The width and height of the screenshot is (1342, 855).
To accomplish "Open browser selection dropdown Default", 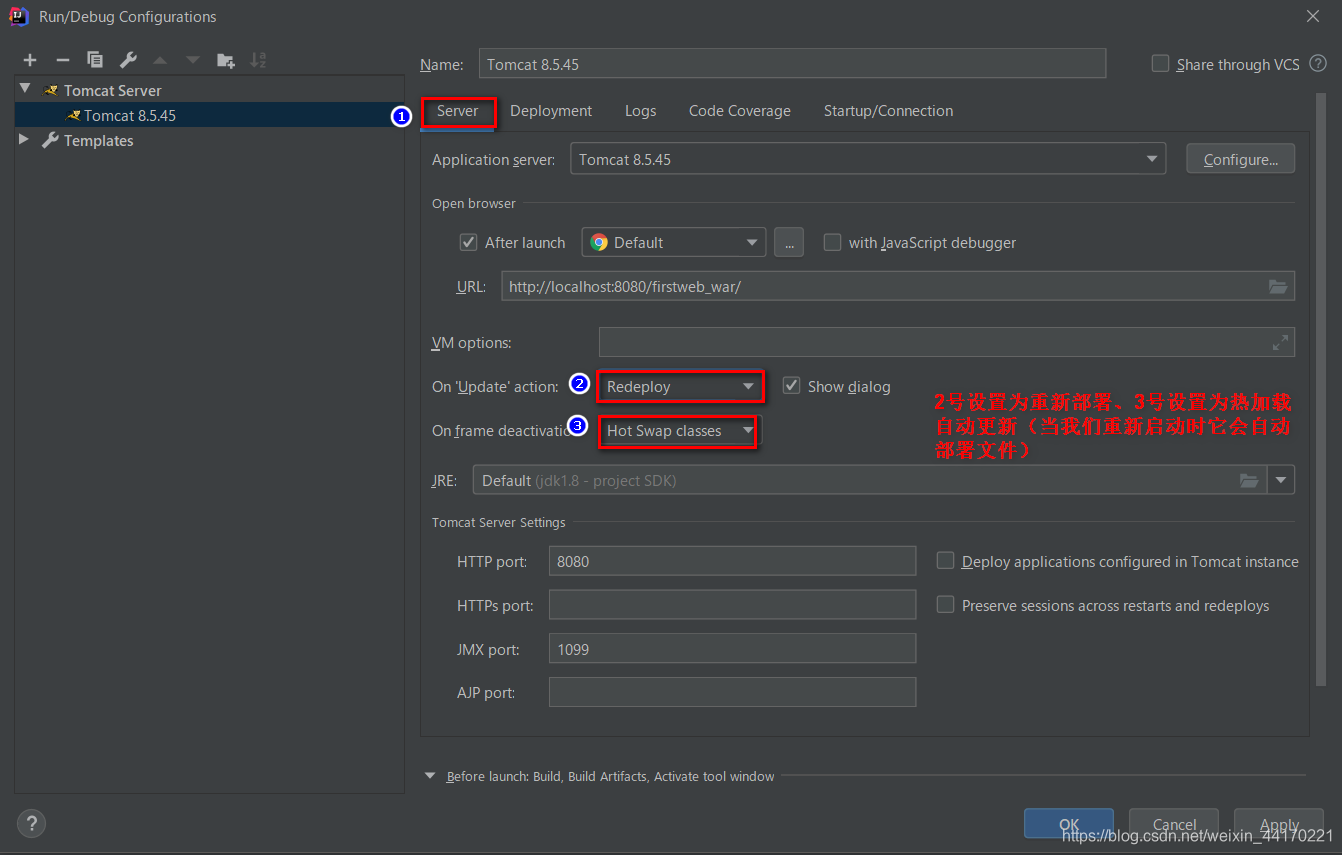I will click(674, 242).
